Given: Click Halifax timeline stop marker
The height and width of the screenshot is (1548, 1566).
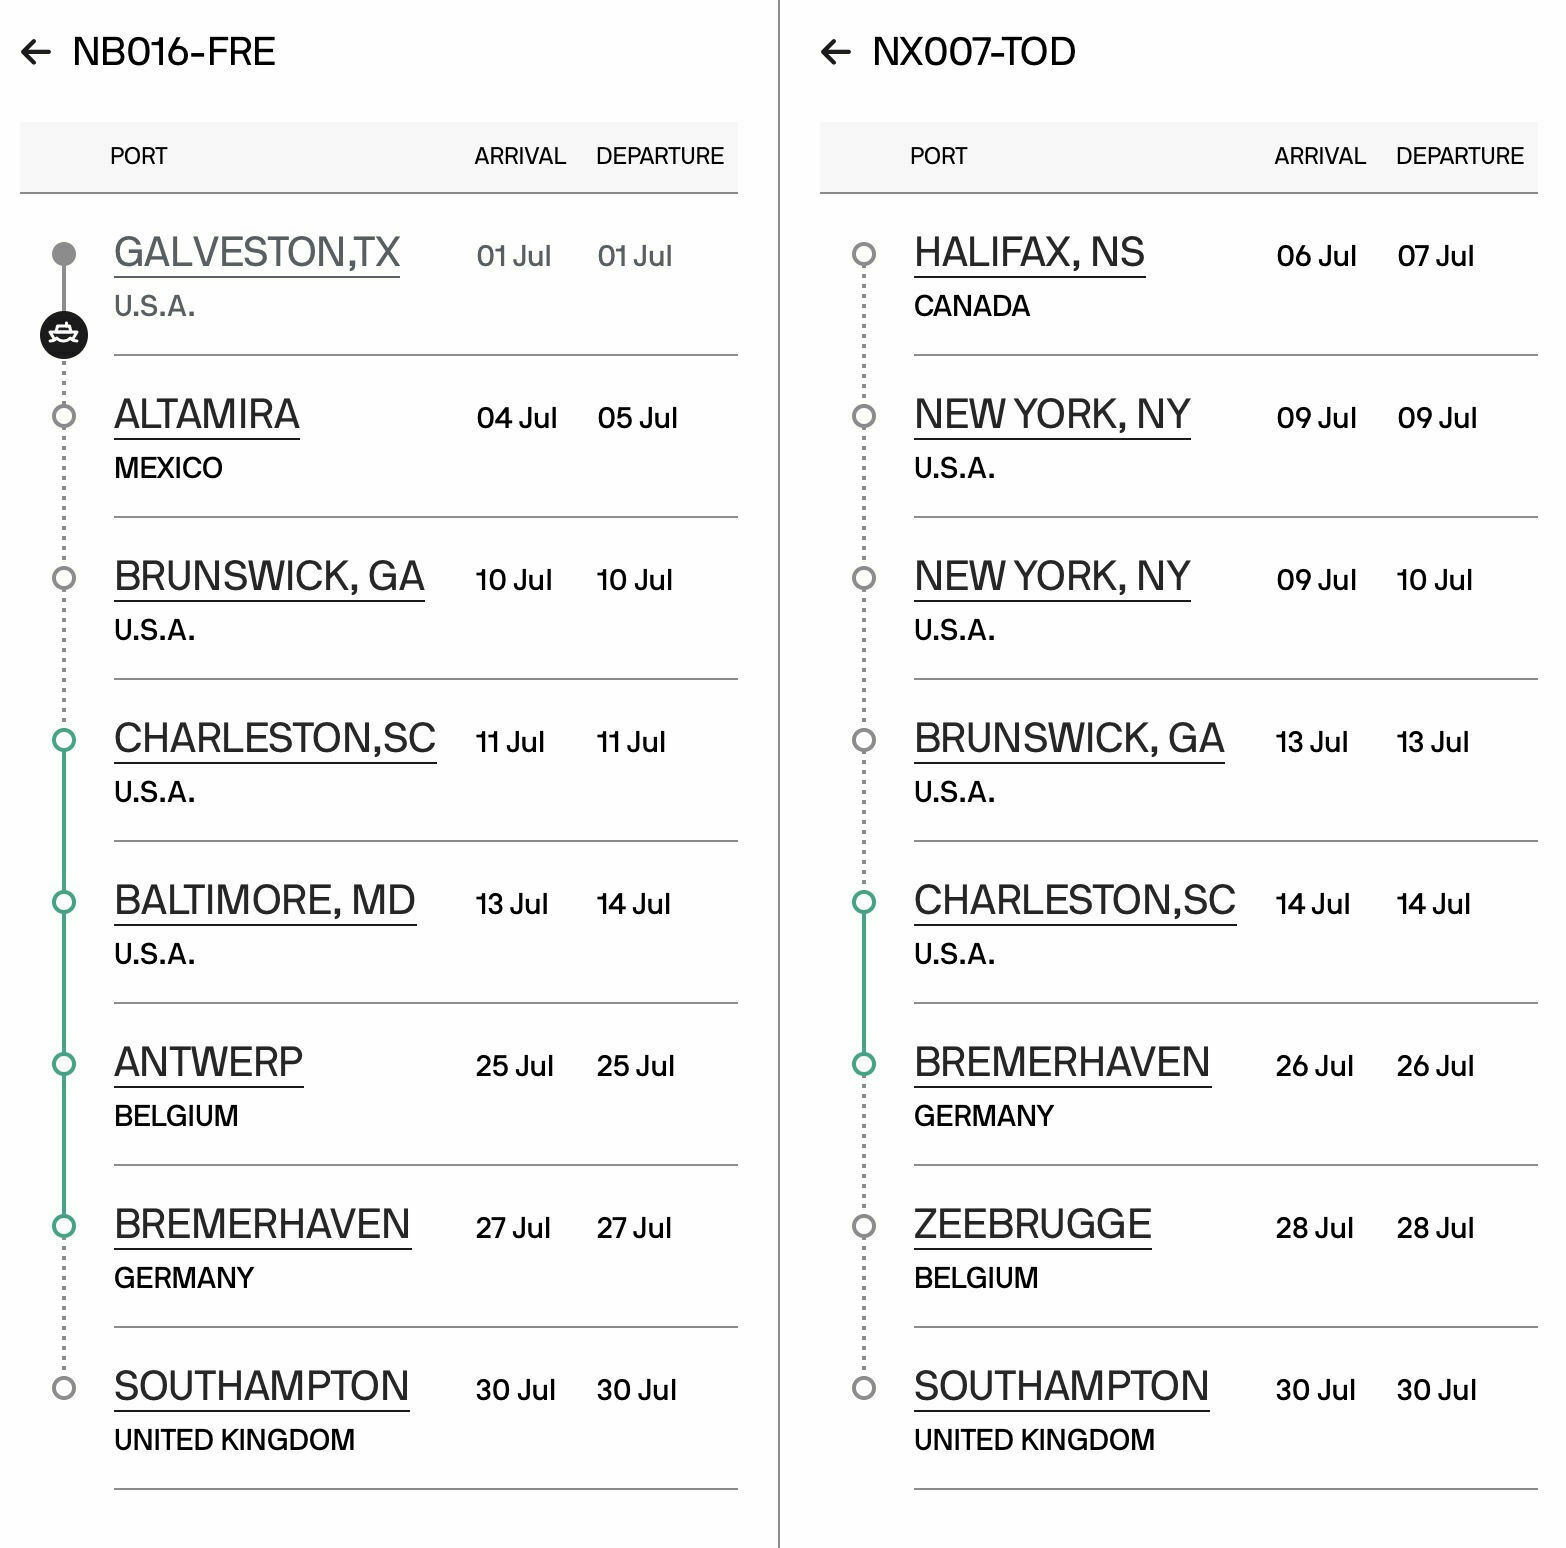Looking at the screenshot, I should pyautogui.click(x=864, y=254).
